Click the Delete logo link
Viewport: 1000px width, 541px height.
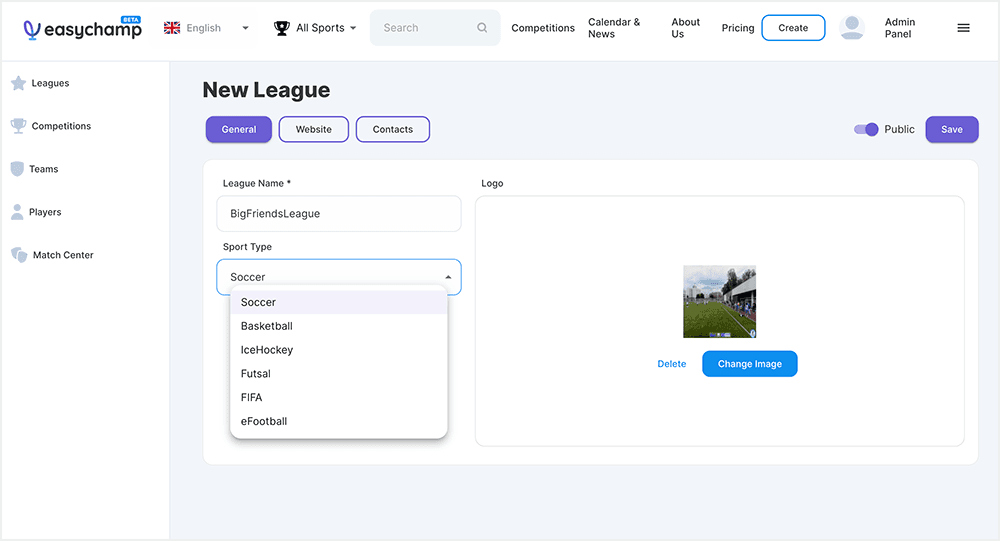click(x=671, y=364)
